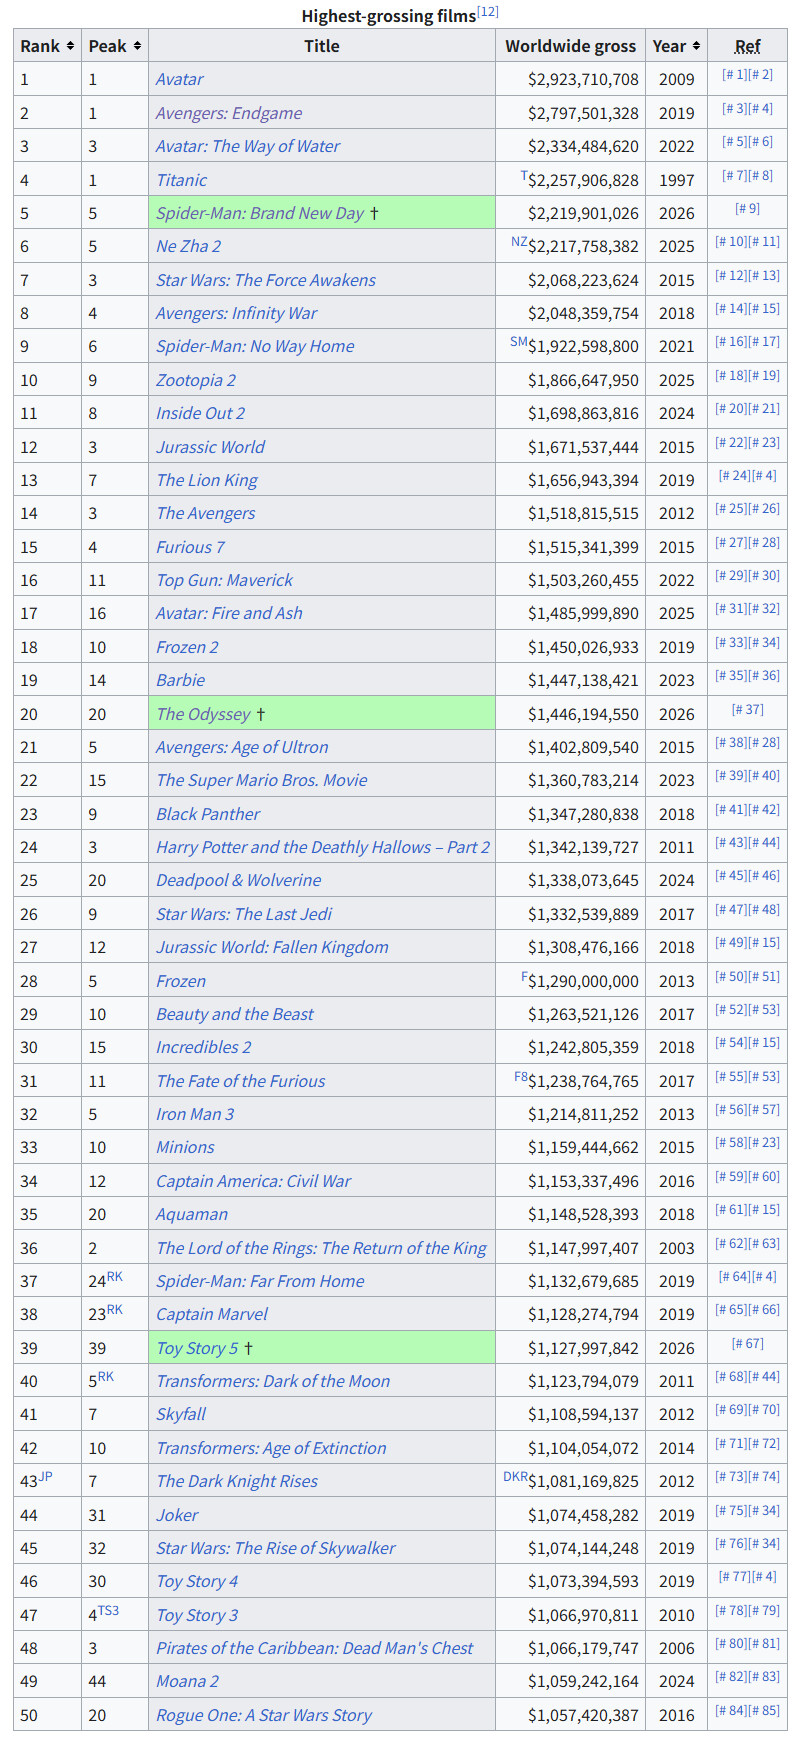Open the Barbie film link
Image resolution: width=803 pixels, height=1745 pixels.
click(x=181, y=680)
